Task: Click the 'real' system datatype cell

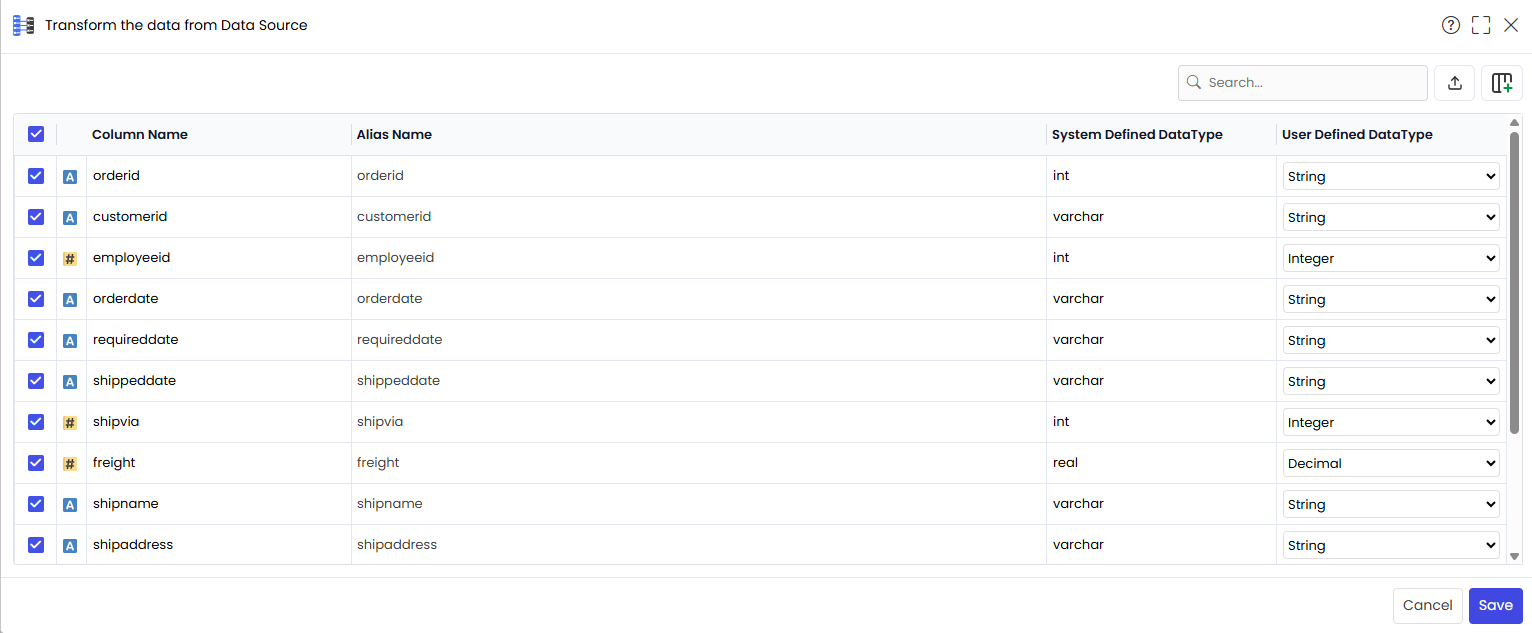Action: pyautogui.click(x=1161, y=463)
